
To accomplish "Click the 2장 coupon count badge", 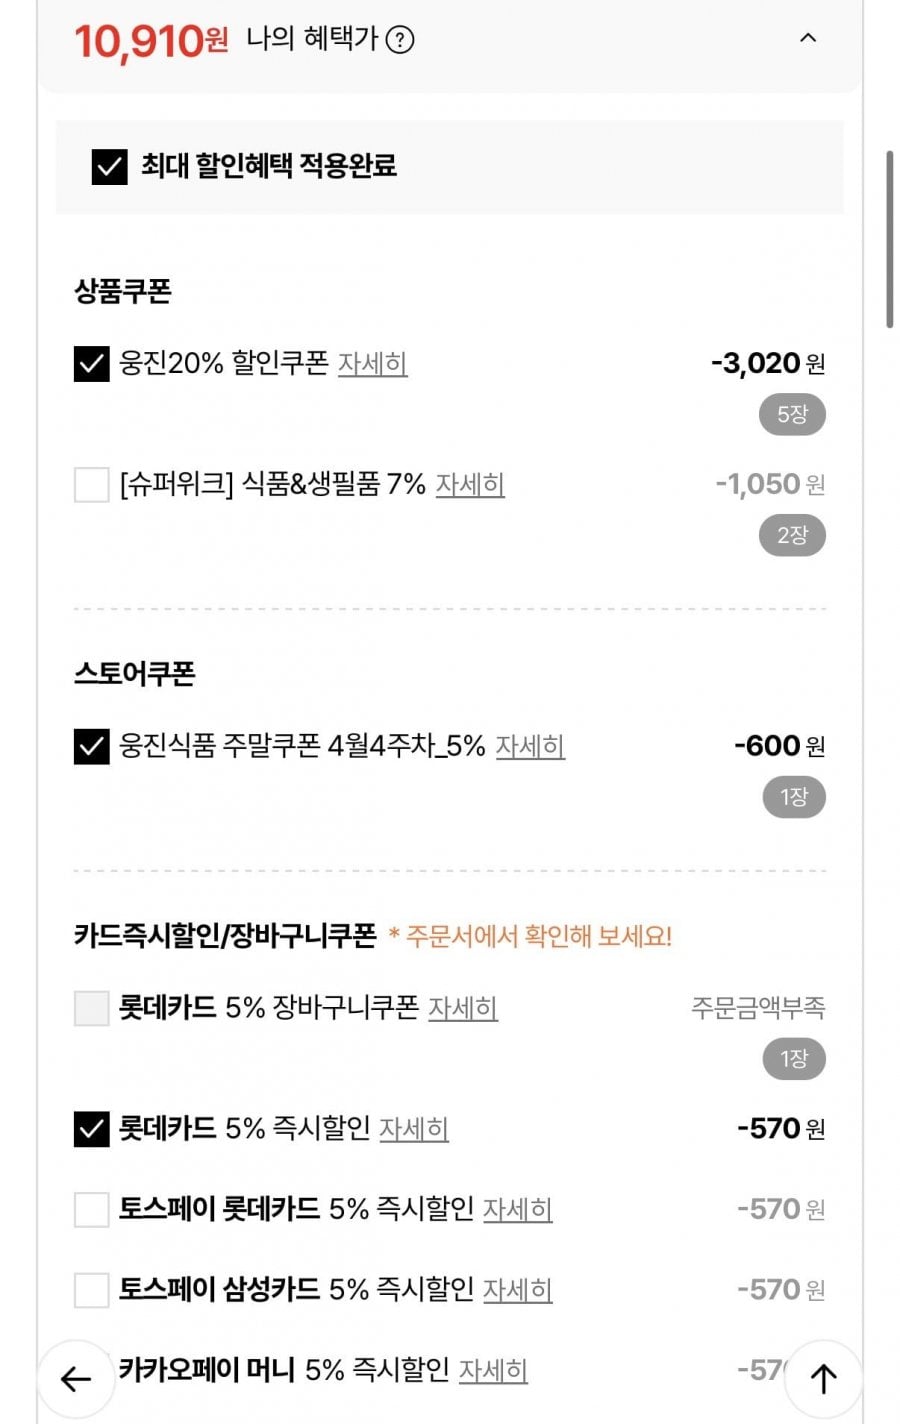I will pos(792,535).
